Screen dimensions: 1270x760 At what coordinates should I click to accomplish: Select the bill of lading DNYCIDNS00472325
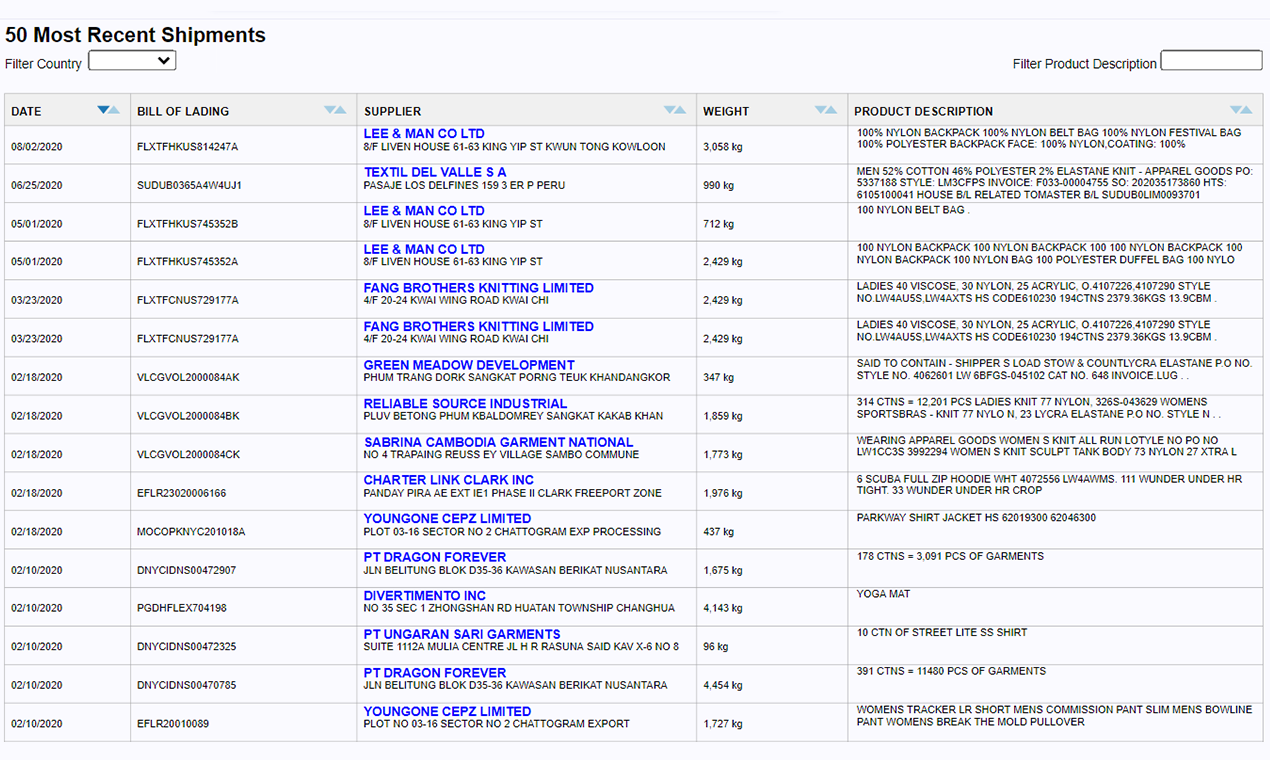tap(186, 647)
